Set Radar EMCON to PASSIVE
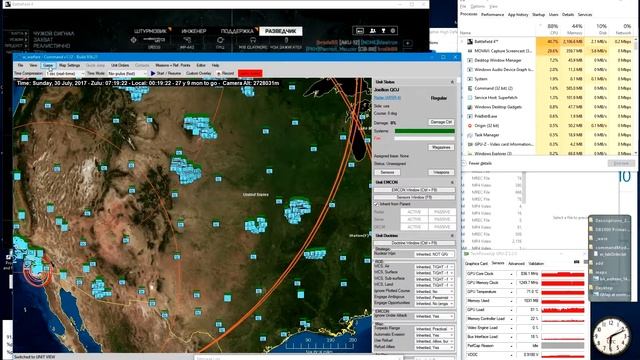The height and width of the screenshot is (360, 640). point(442,212)
